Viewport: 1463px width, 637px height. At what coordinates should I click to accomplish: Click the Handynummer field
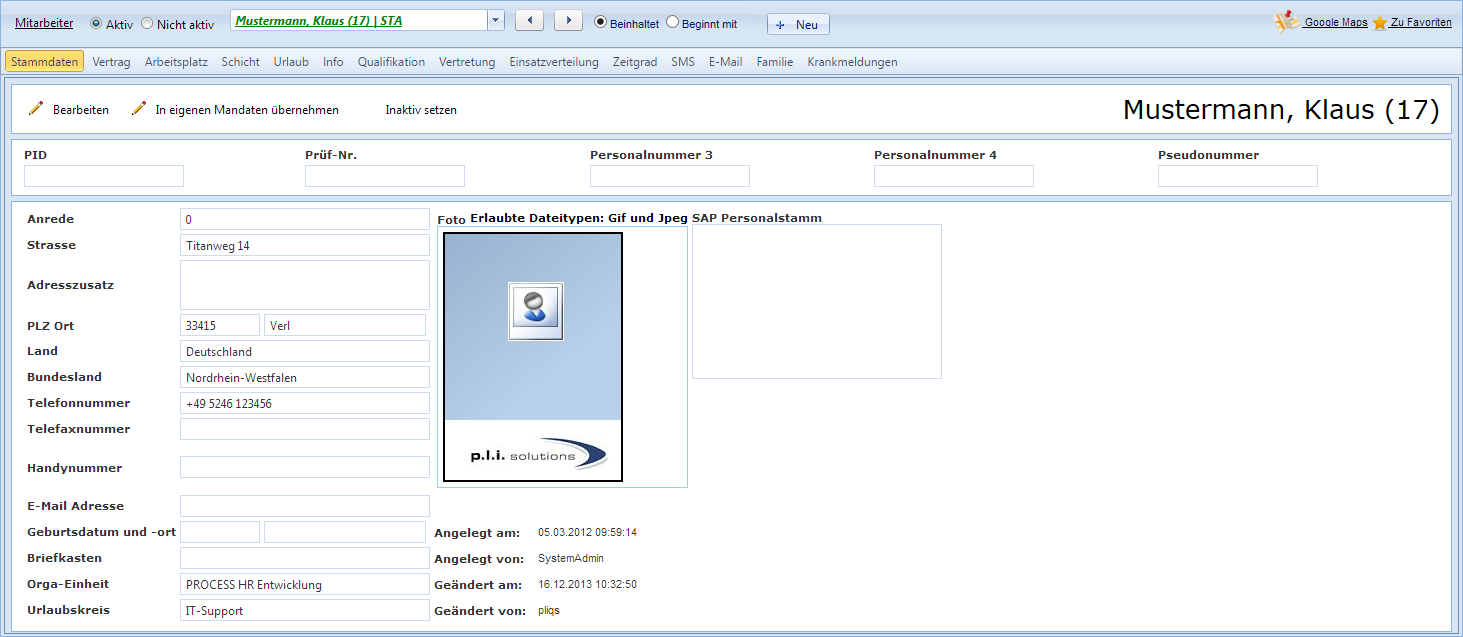[x=305, y=467]
